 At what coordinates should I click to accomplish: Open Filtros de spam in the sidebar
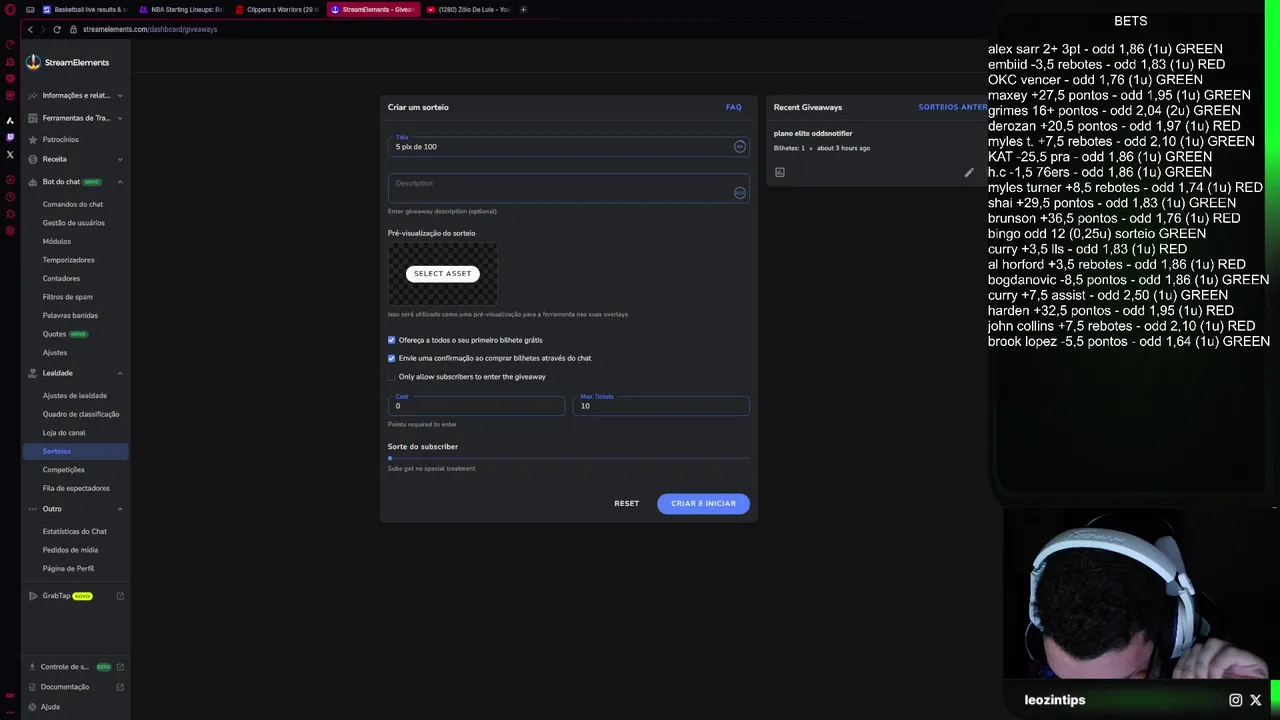(68, 297)
